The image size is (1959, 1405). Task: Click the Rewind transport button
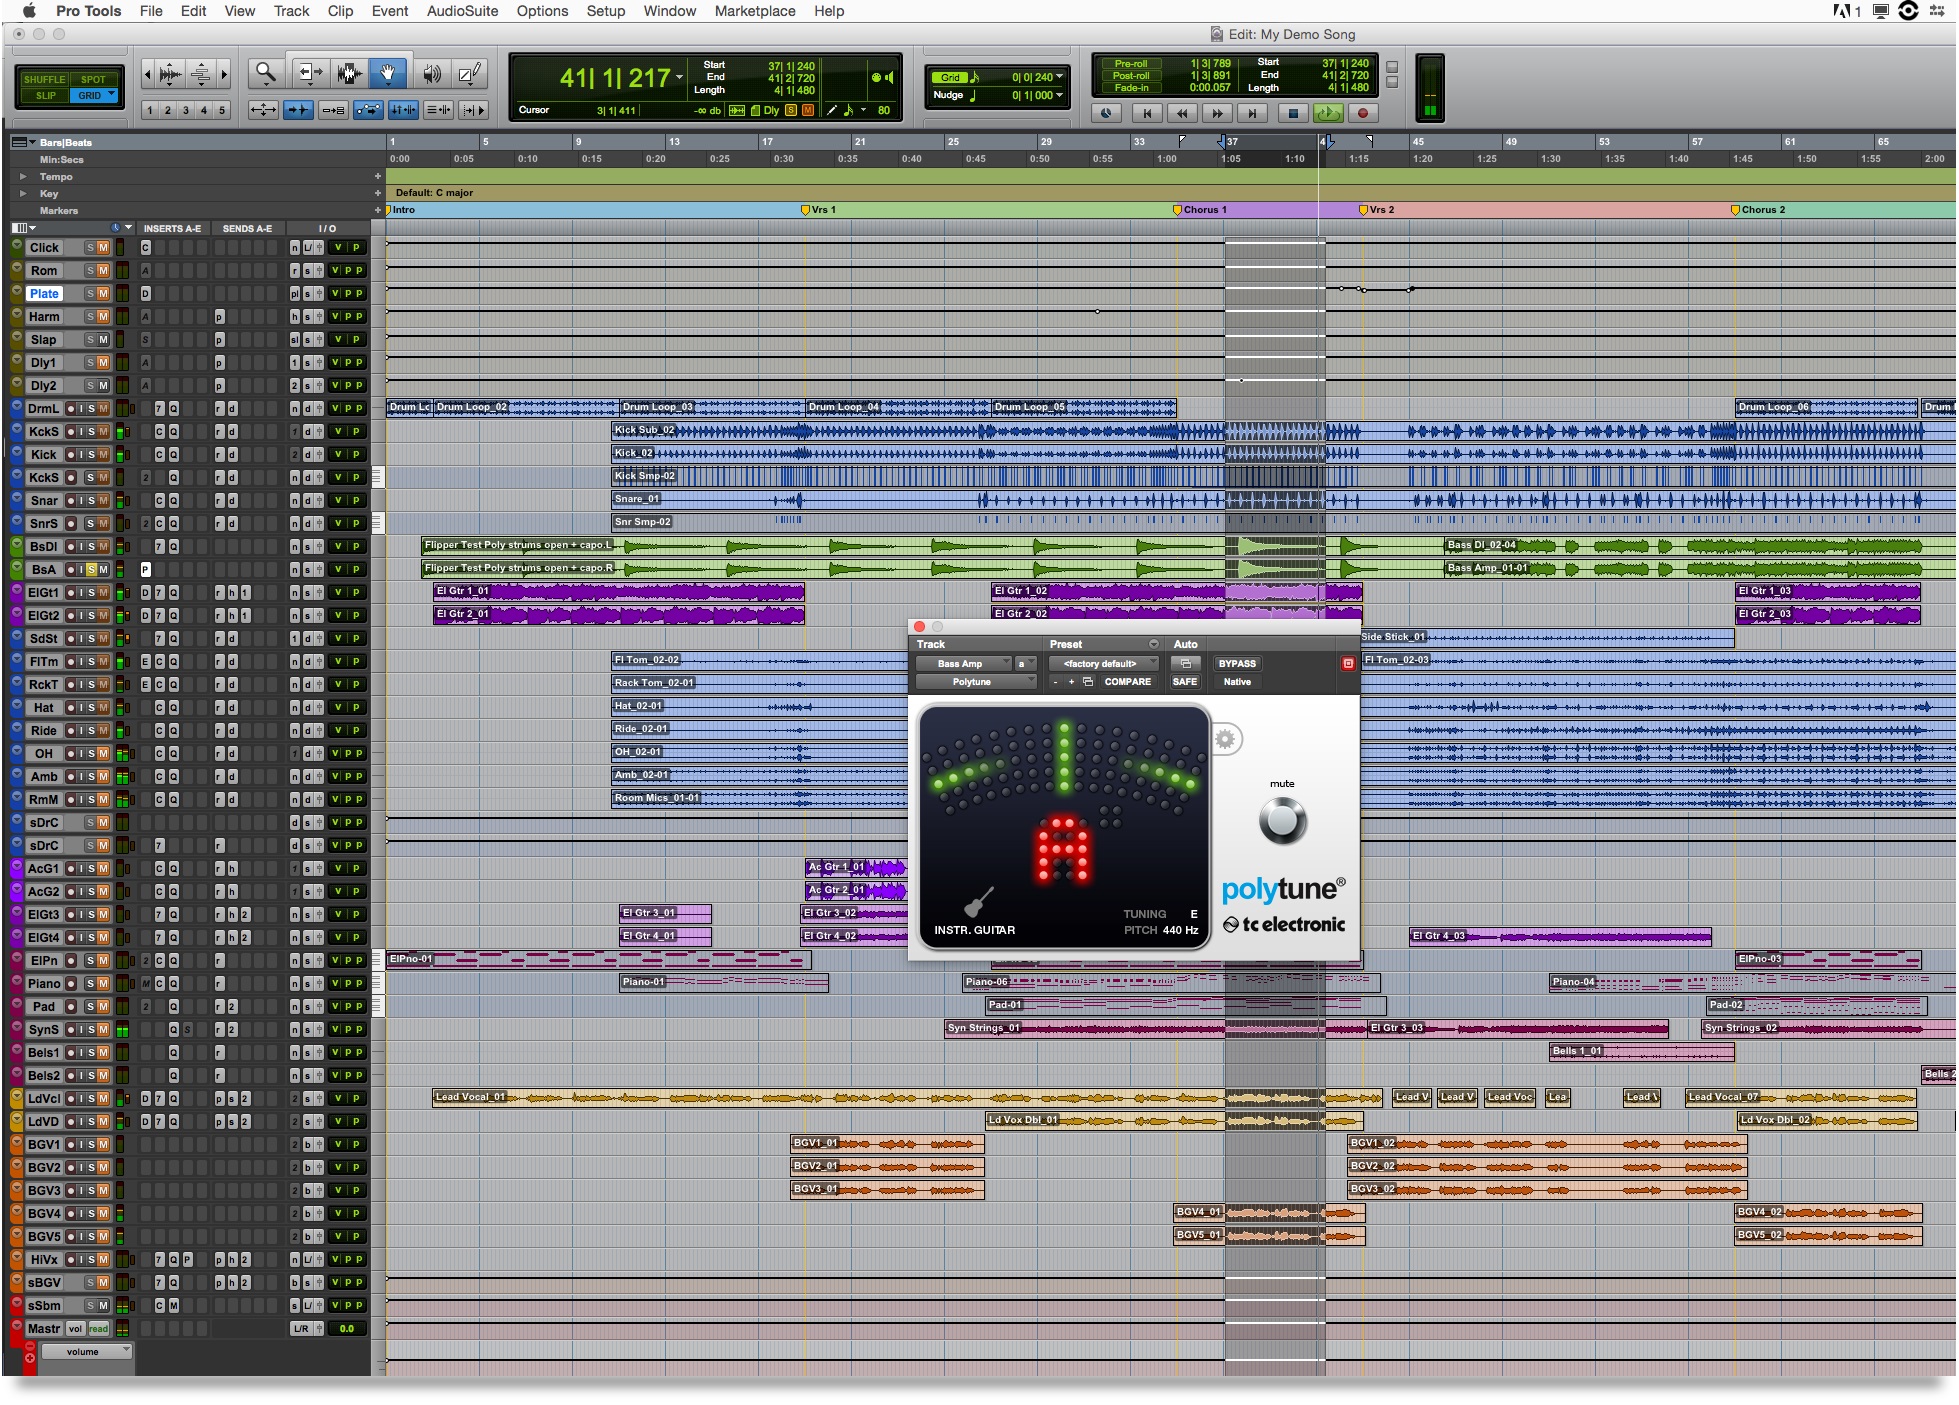1183,113
